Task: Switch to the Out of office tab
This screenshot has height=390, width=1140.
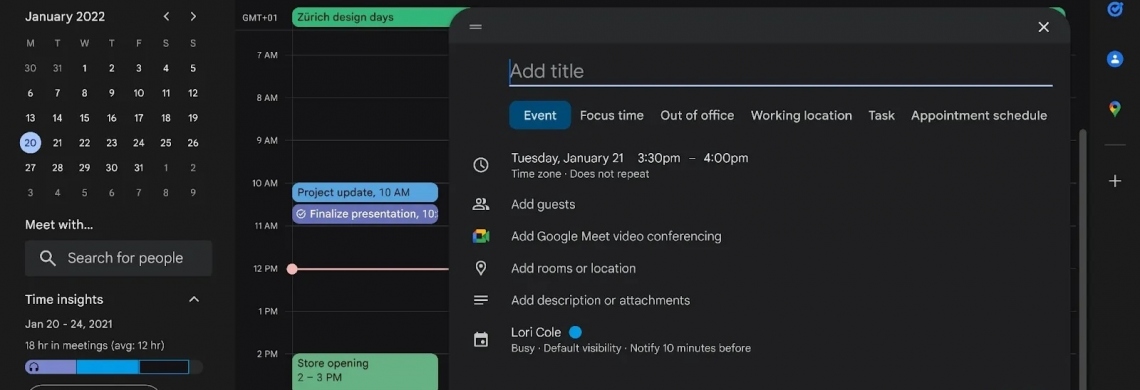Action: tap(697, 116)
